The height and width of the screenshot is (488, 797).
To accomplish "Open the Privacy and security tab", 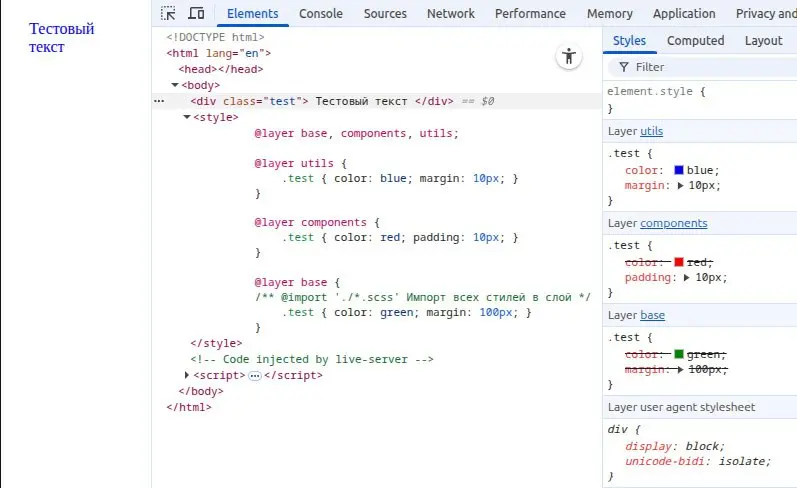I will 765,14.
